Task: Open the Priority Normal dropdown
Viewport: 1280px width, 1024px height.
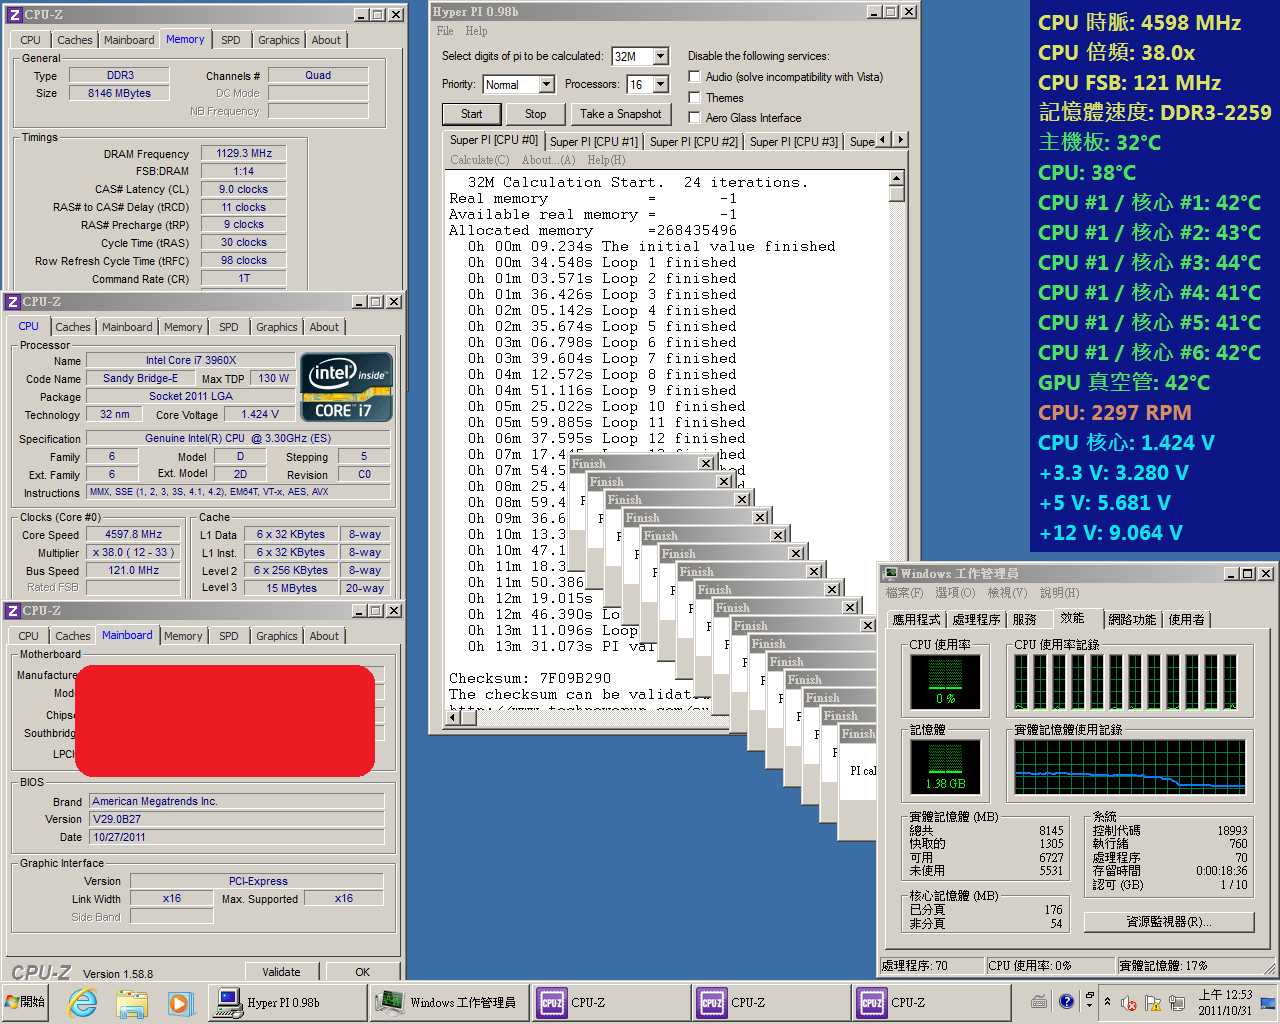Action: (546, 85)
